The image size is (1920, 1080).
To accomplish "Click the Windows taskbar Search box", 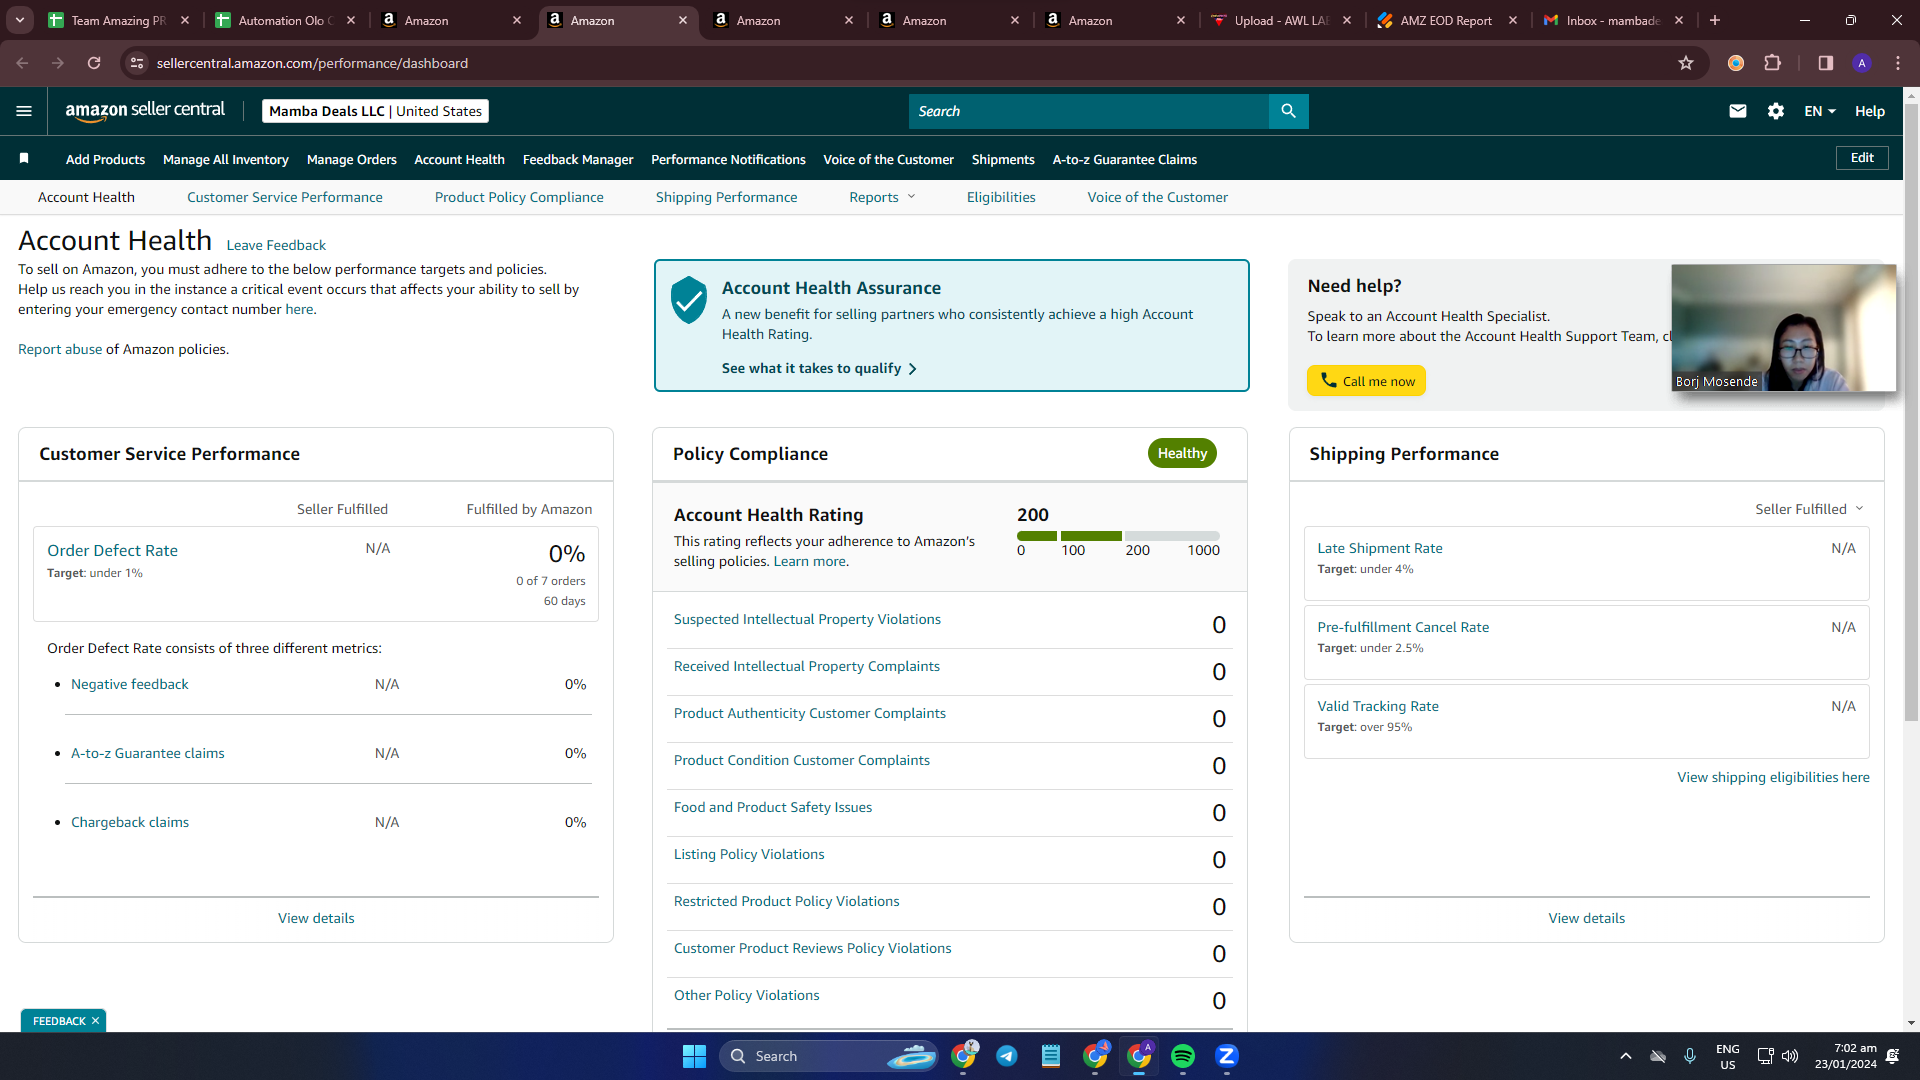I will point(828,1056).
